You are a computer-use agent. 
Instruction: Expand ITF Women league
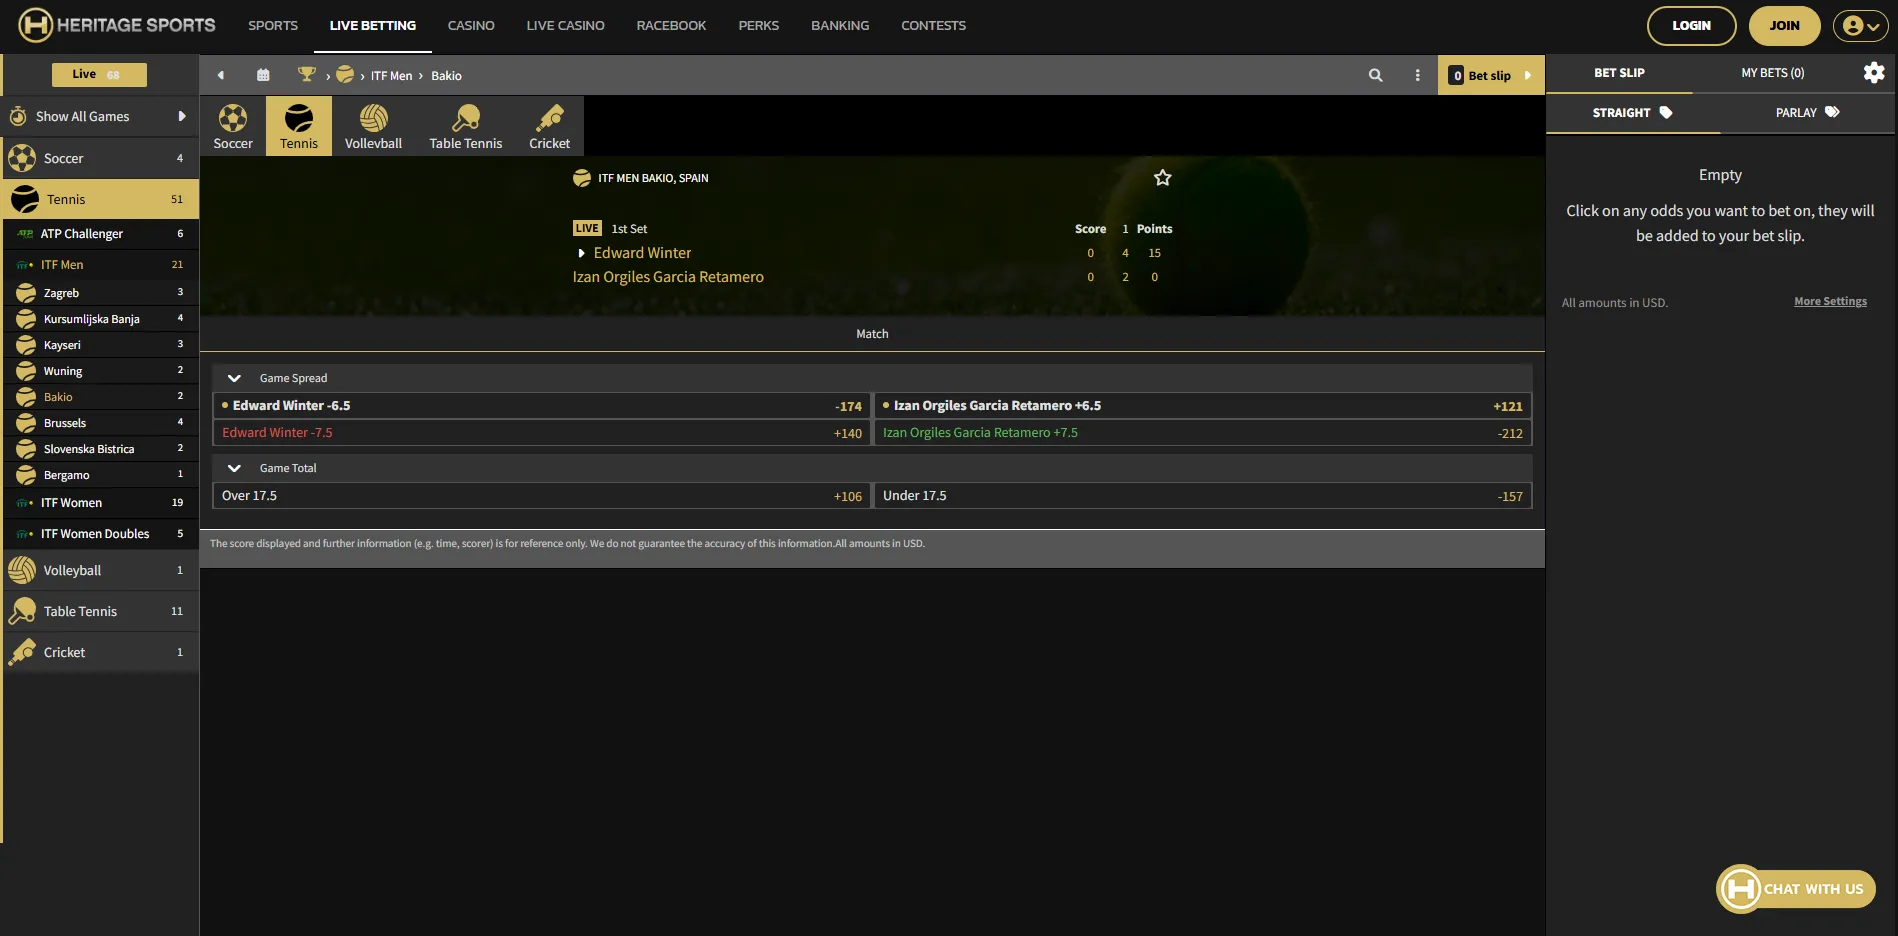point(100,503)
